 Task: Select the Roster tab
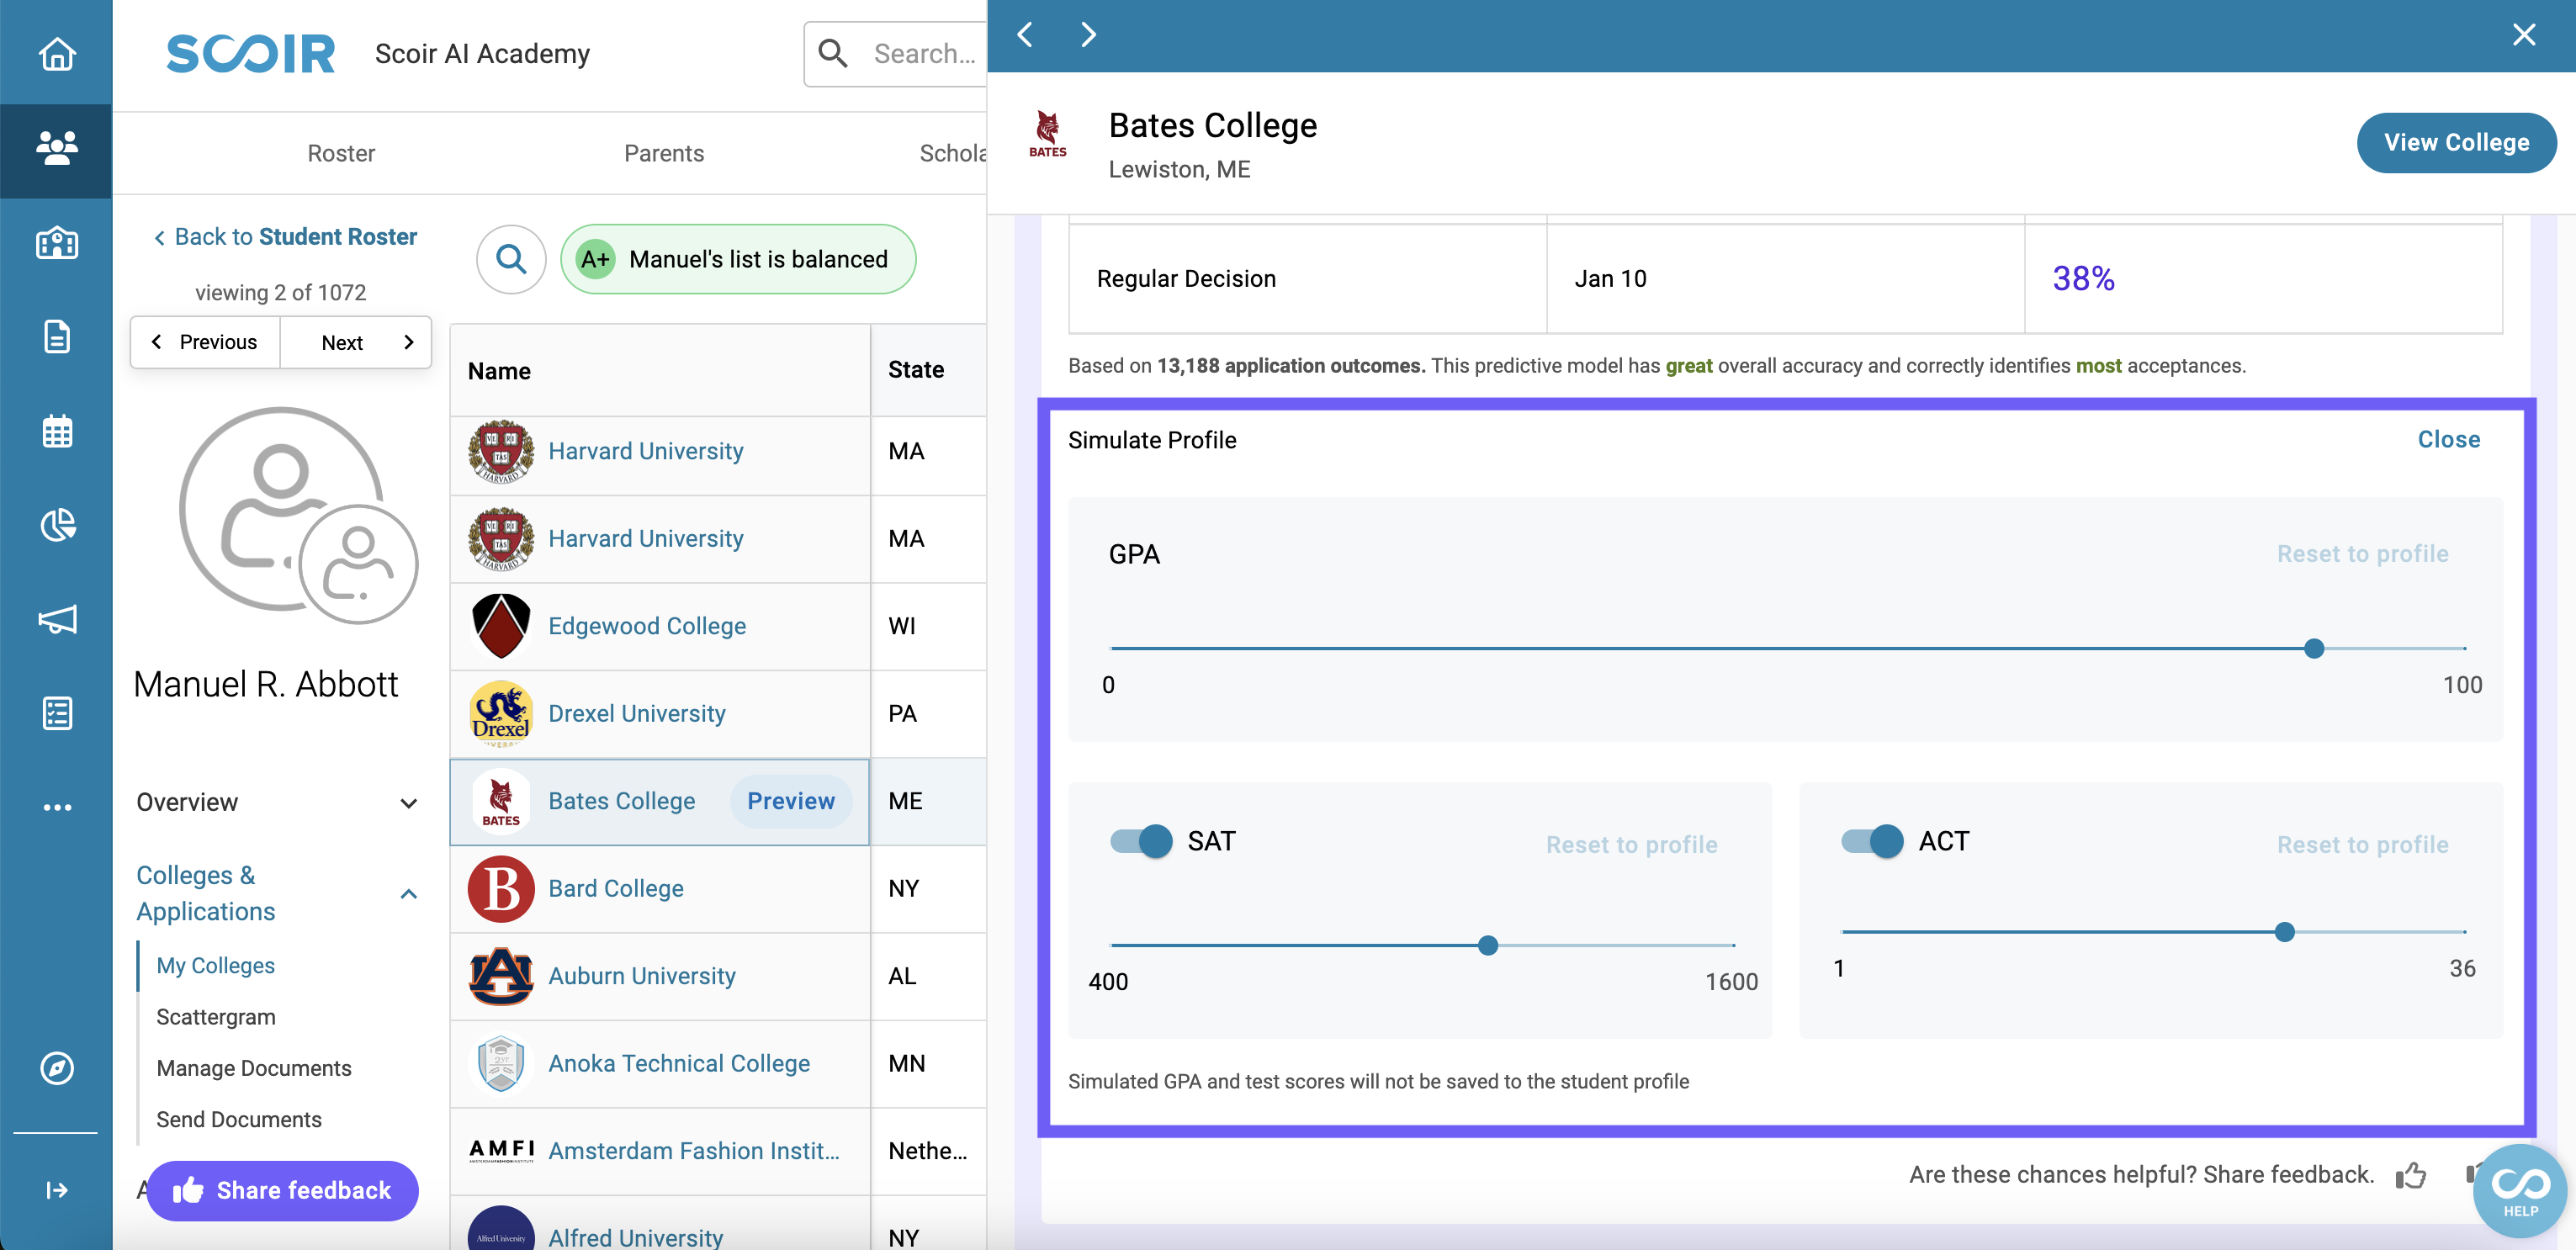tap(342, 155)
